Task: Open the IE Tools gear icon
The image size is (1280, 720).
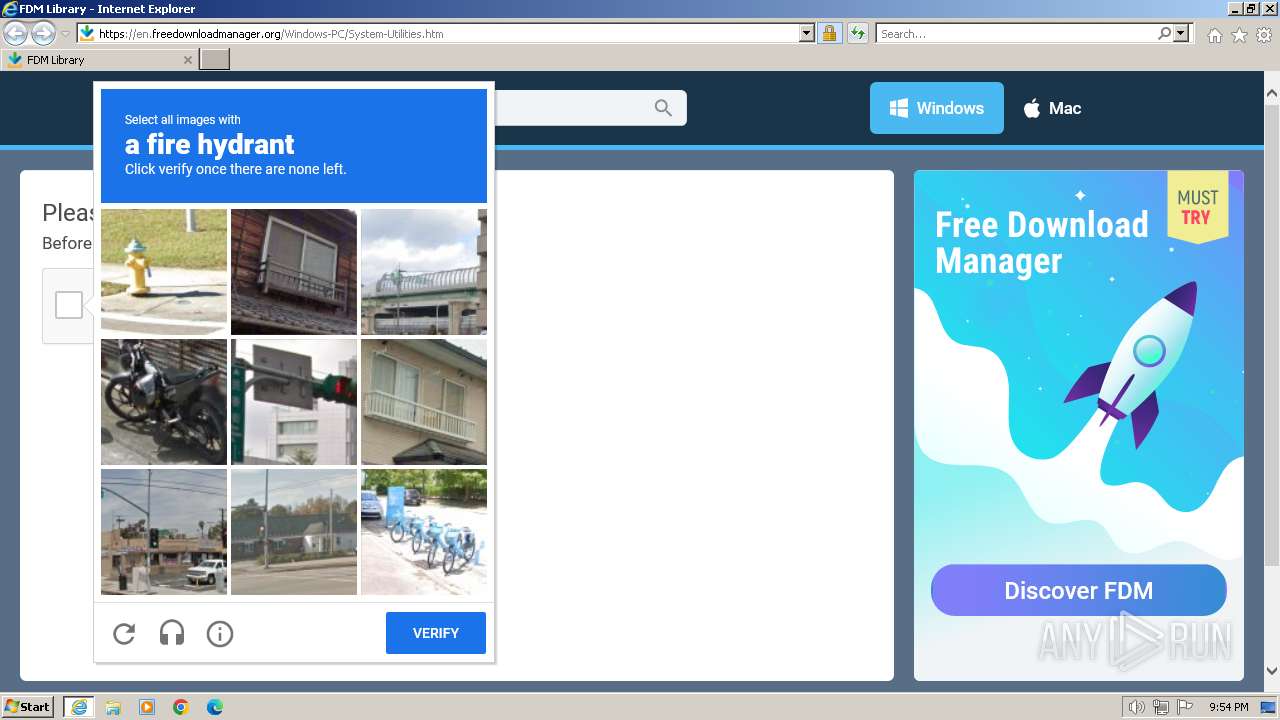Action: click(1264, 35)
